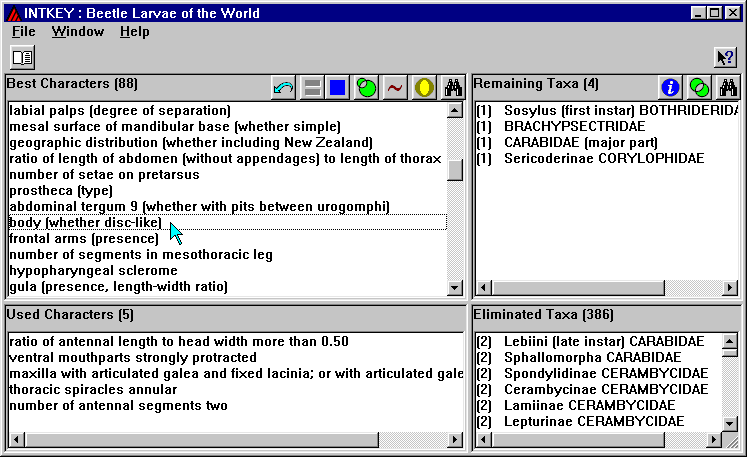The height and width of the screenshot is (457, 747).
Task: Click the INTKEY red title bar application icon
Action: click(14, 13)
